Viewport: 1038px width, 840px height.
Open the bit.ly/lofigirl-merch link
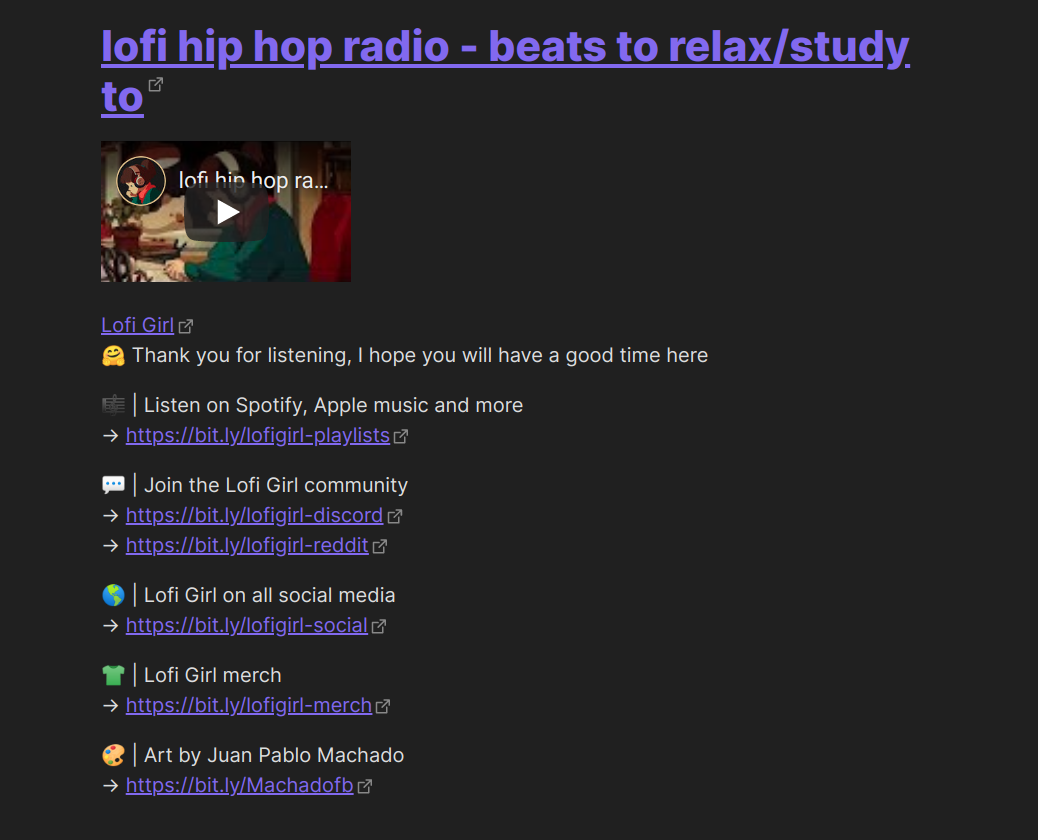coord(249,706)
